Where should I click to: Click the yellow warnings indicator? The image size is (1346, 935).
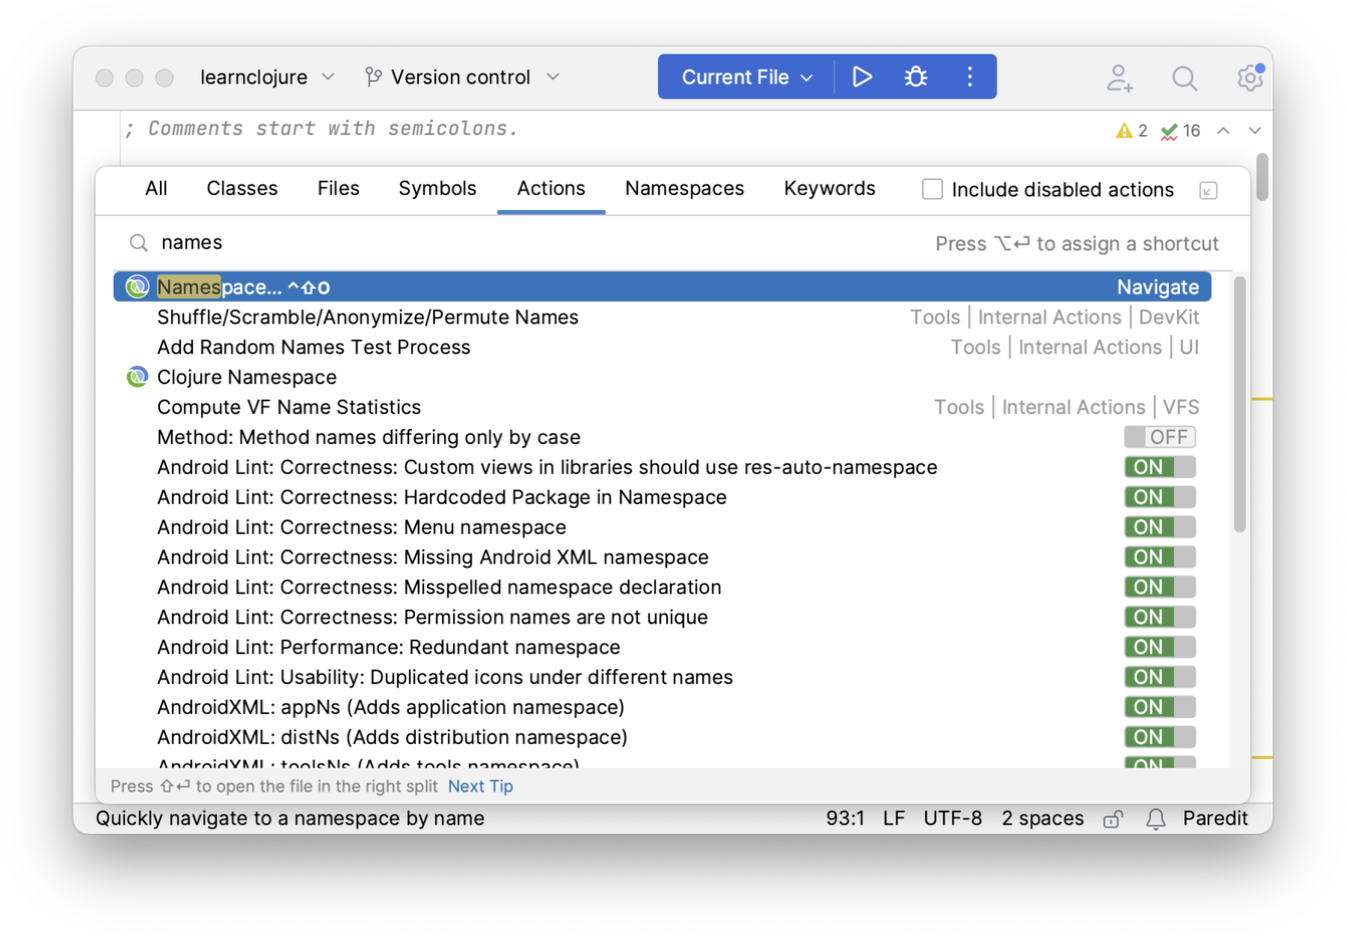[1132, 131]
